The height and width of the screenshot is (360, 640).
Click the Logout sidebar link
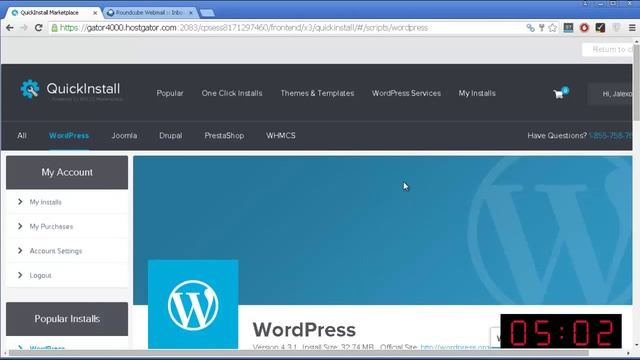click(40, 276)
